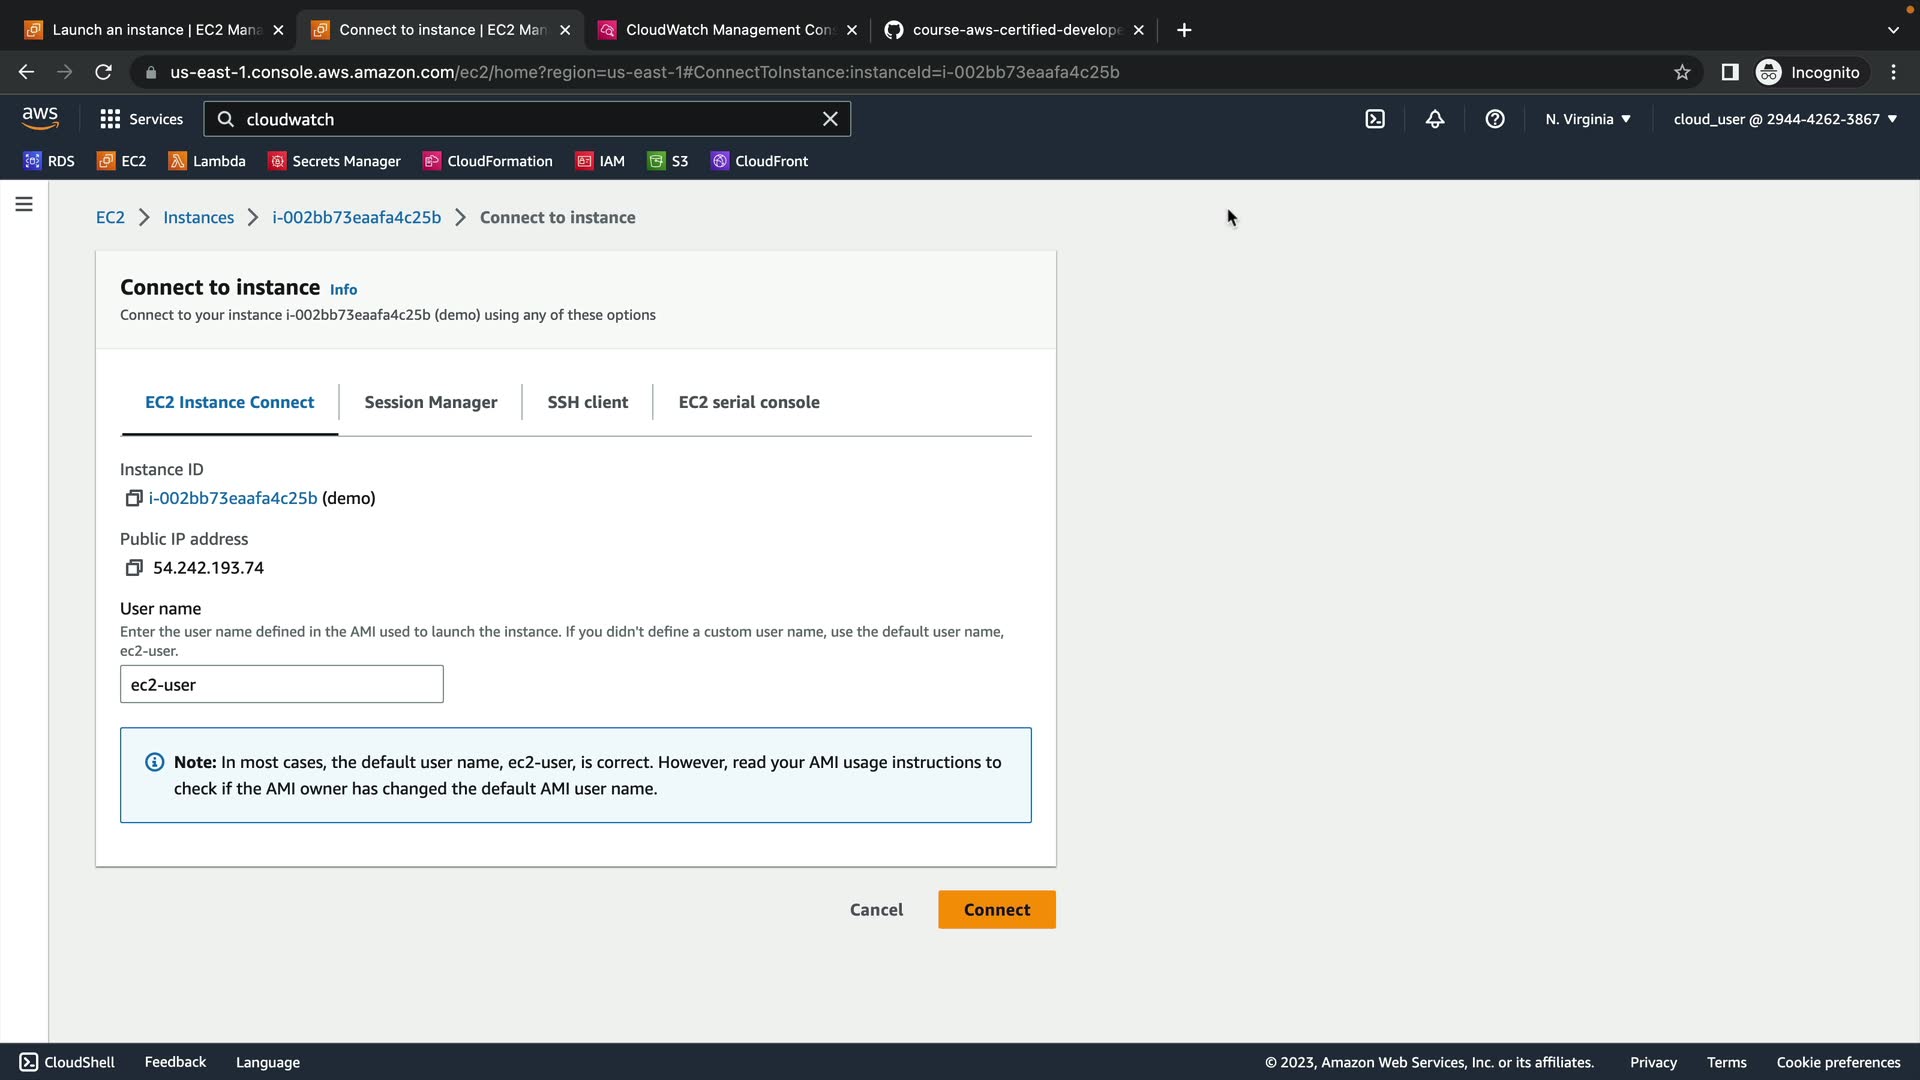1920x1080 pixels.
Task: Expand the cloud_user account dropdown
Action: (x=1785, y=119)
